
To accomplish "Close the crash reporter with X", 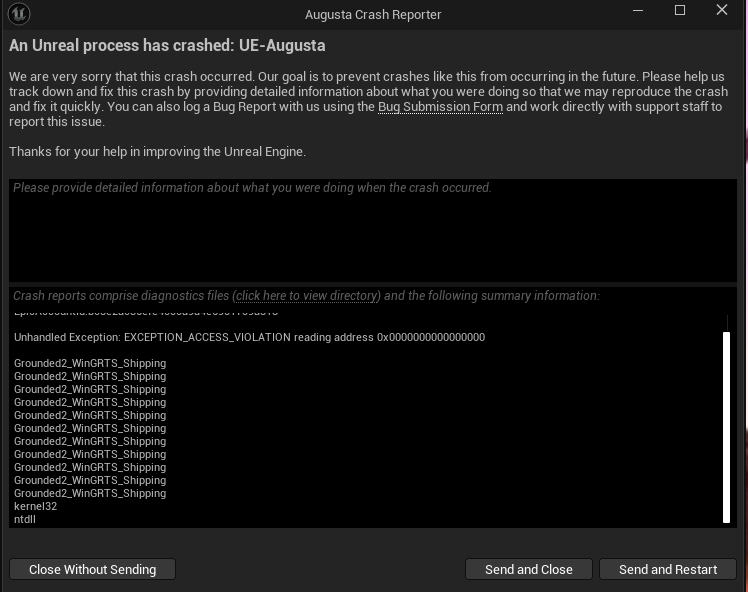I will (722, 10).
